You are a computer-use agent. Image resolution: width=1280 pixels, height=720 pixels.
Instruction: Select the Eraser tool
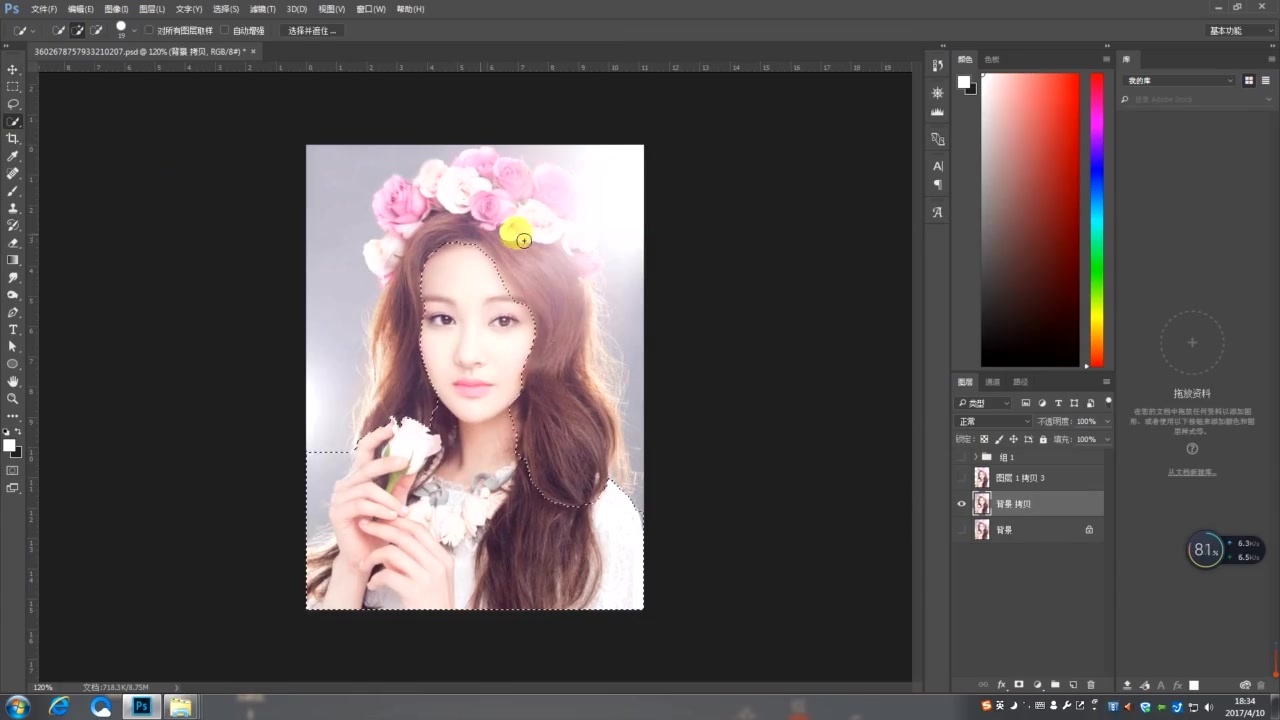[x=13, y=242]
